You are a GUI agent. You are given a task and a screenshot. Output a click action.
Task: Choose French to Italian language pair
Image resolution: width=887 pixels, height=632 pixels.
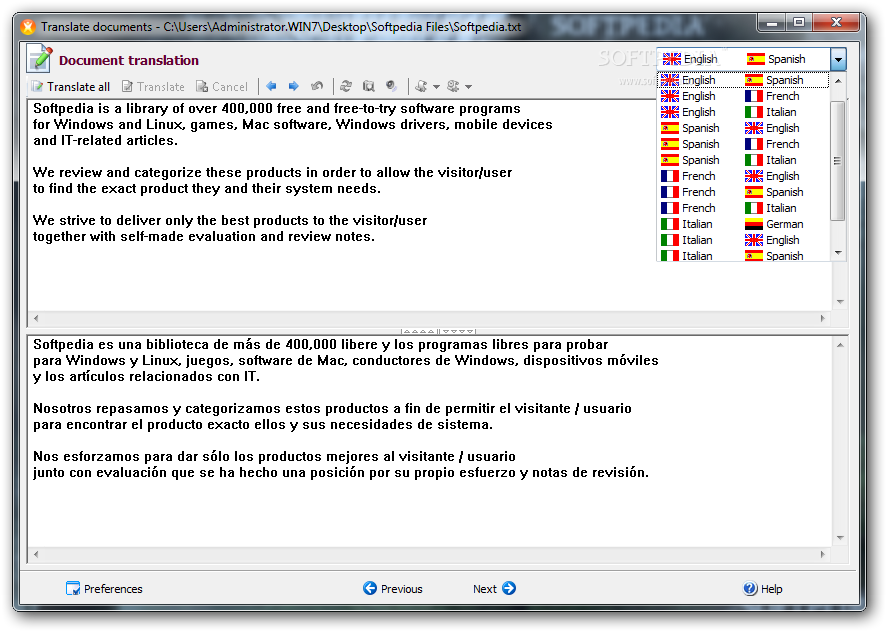[x=743, y=208]
